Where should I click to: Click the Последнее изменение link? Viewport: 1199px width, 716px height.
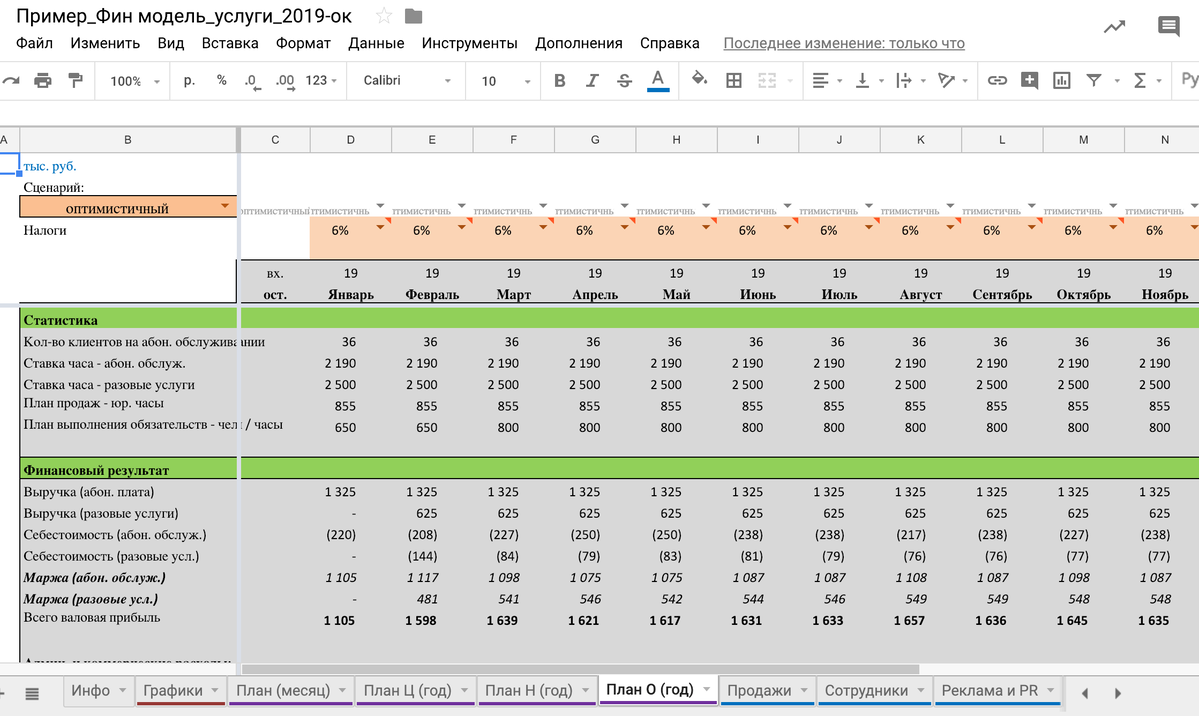(x=843, y=43)
